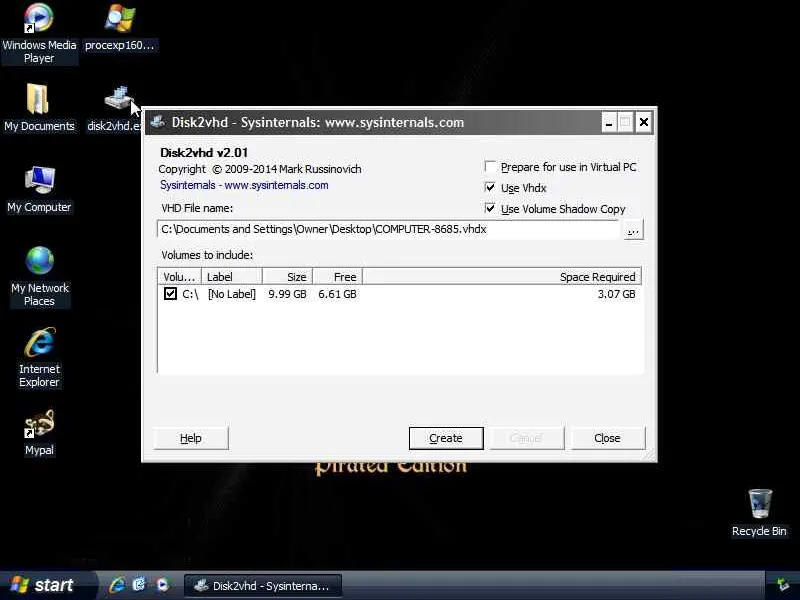Click the [No Label] cell
This screenshot has width=800, height=600.
click(232, 294)
